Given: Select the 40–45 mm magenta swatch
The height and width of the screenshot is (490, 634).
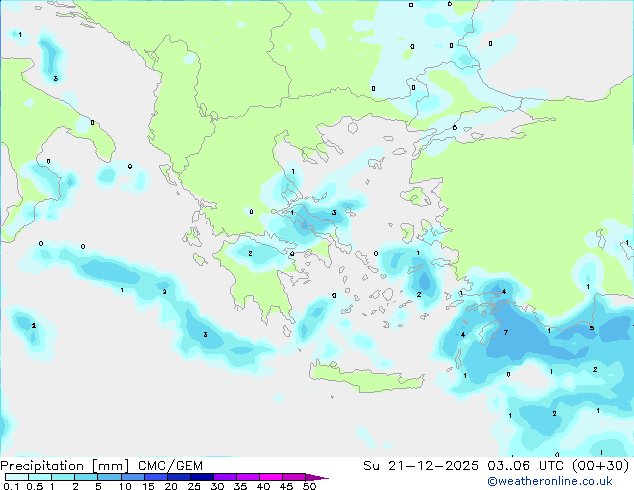Looking at the screenshot, I should tap(271, 477).
